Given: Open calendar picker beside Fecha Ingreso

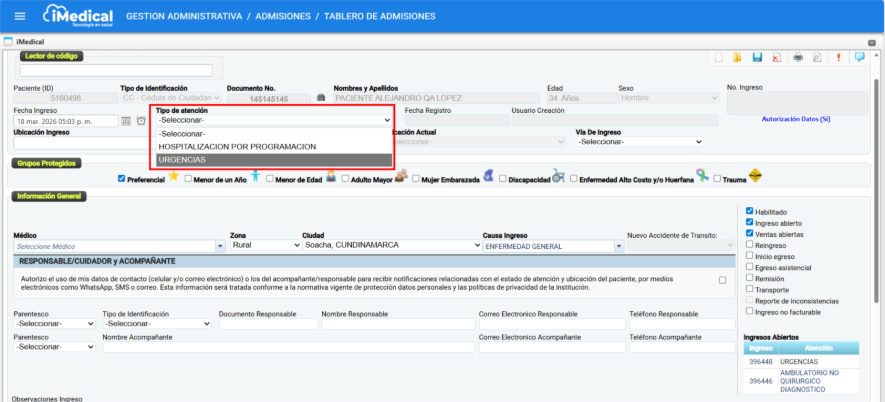Looking at the screenshot, I should click(127, 121).
